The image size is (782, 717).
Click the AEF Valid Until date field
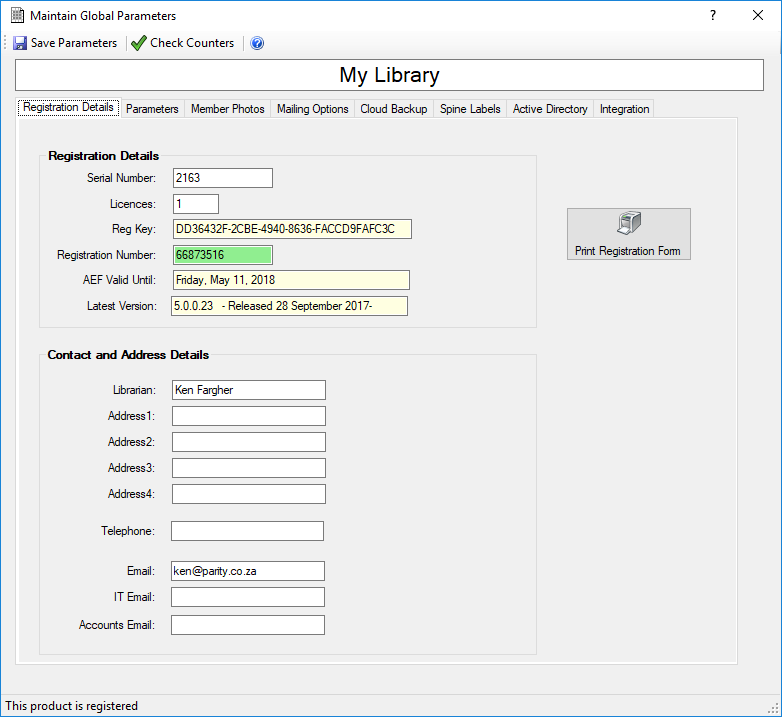291,280
